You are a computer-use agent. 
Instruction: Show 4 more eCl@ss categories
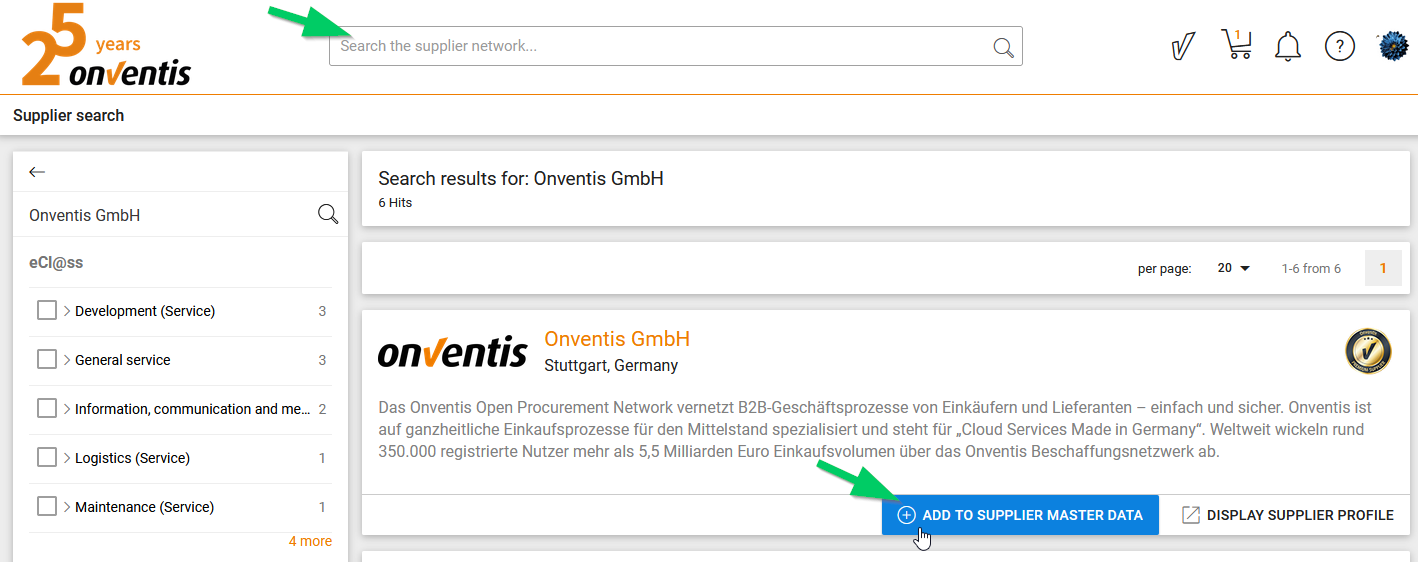(310, 541)
